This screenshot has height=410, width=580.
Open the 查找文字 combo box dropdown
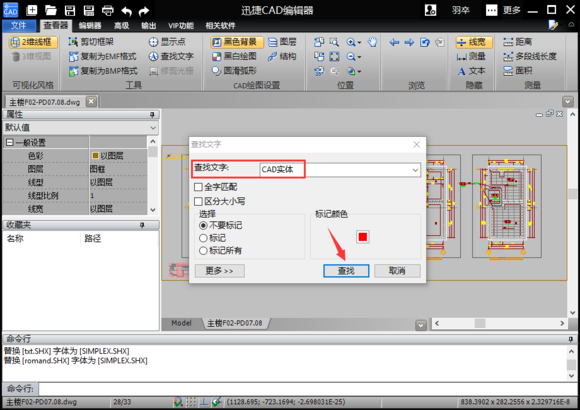tap(415, 170)
